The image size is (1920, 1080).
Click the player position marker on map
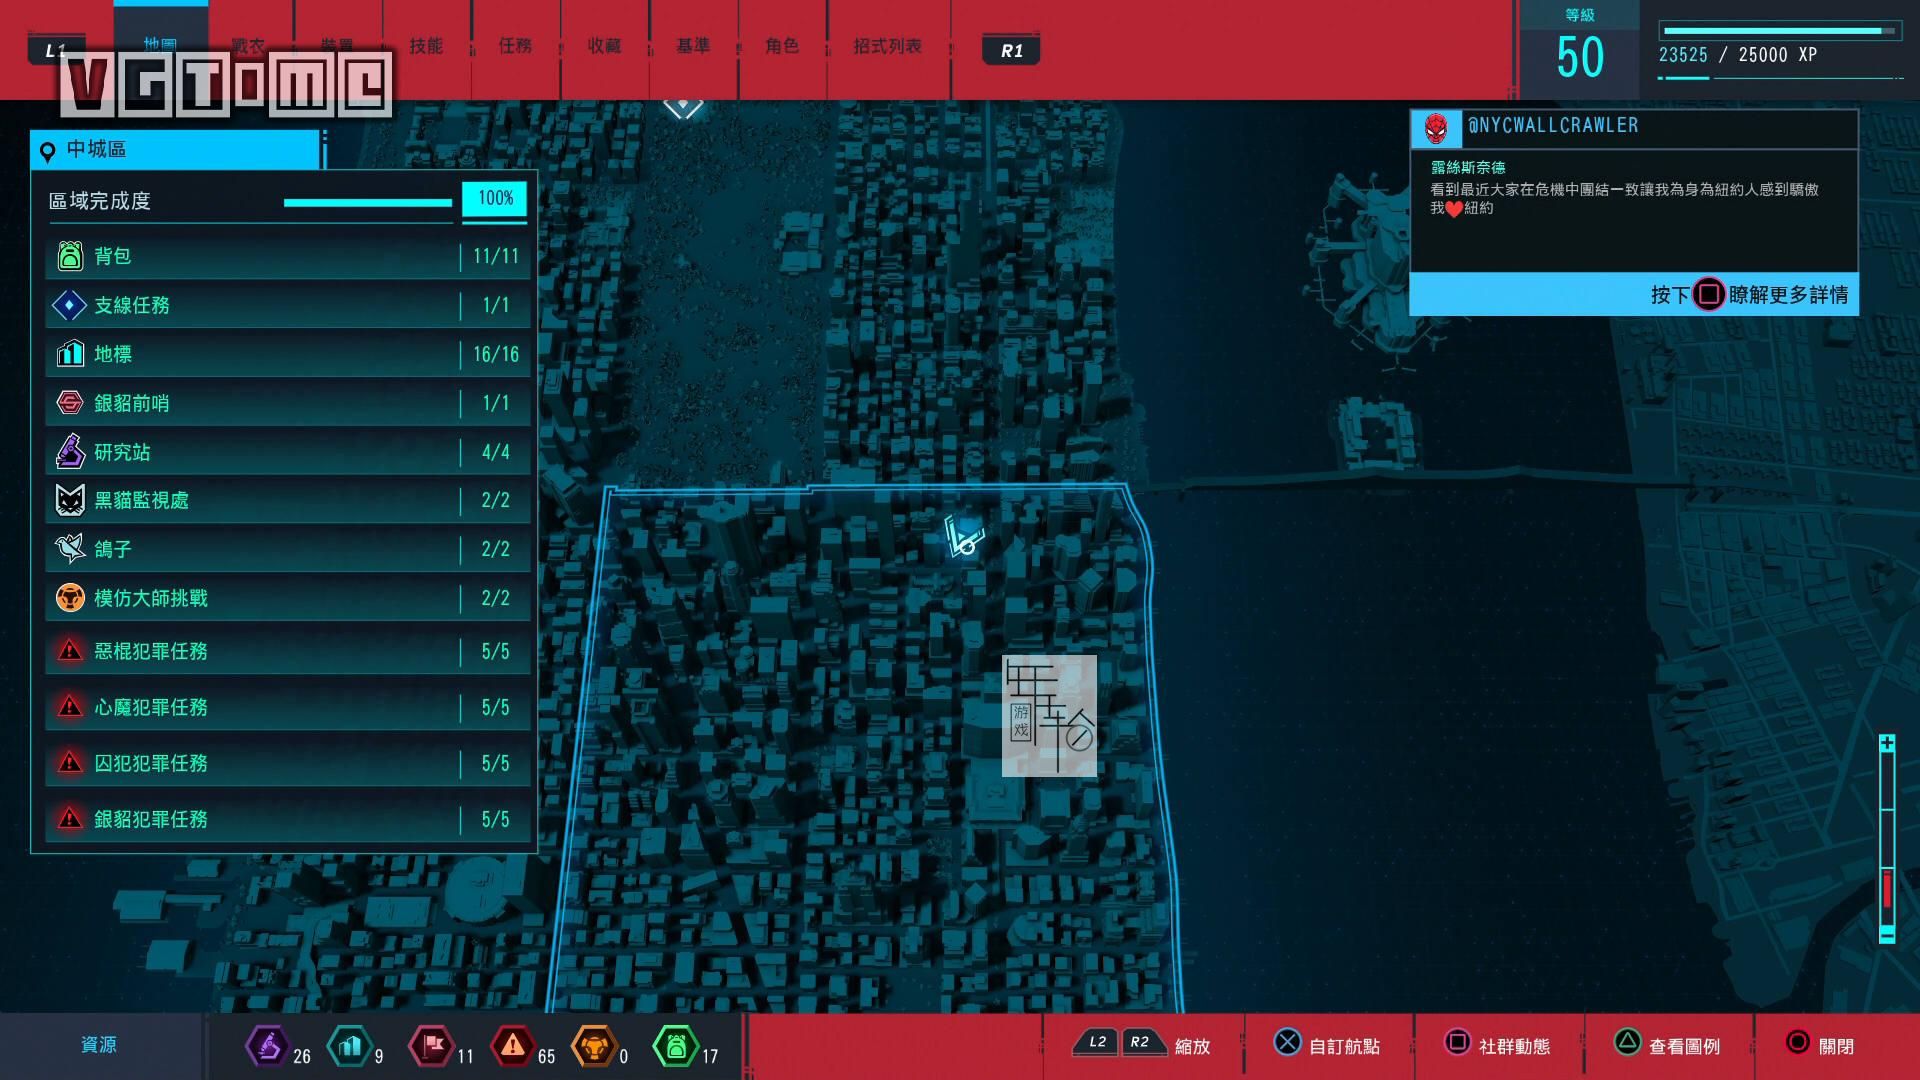[964, 538]
